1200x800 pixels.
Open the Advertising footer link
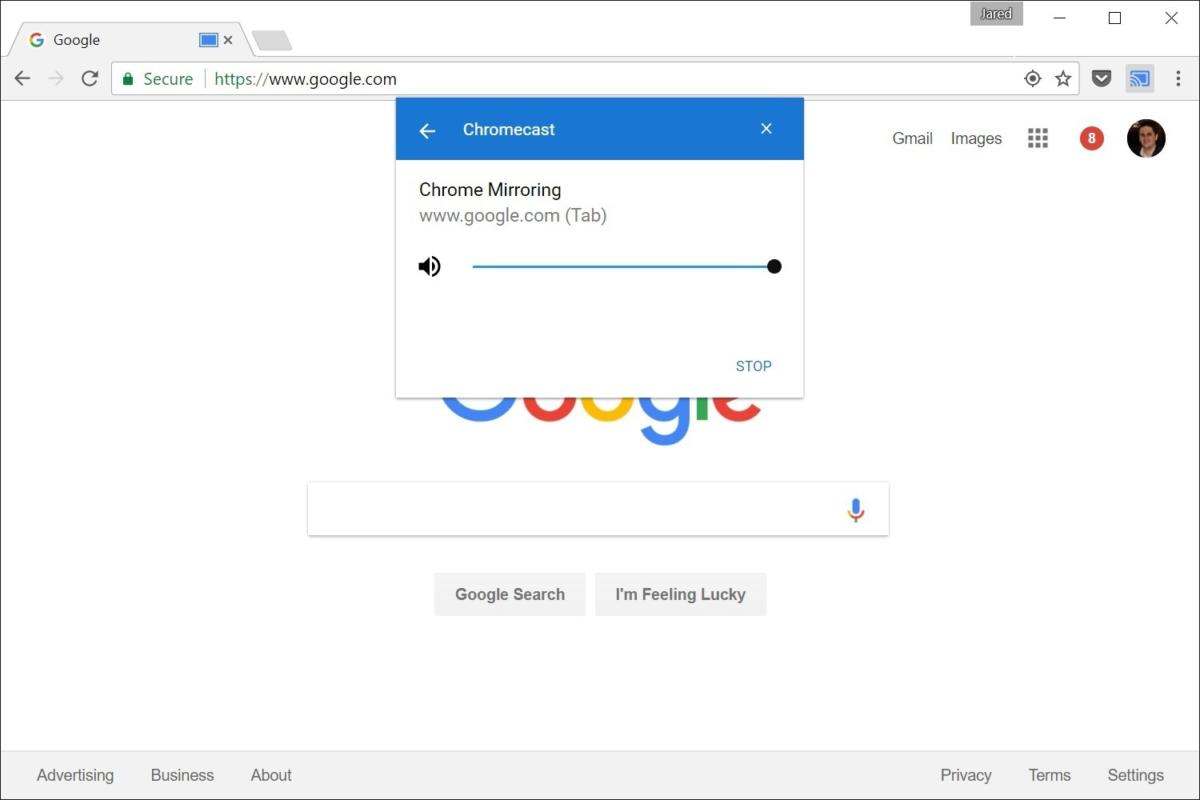75,775
